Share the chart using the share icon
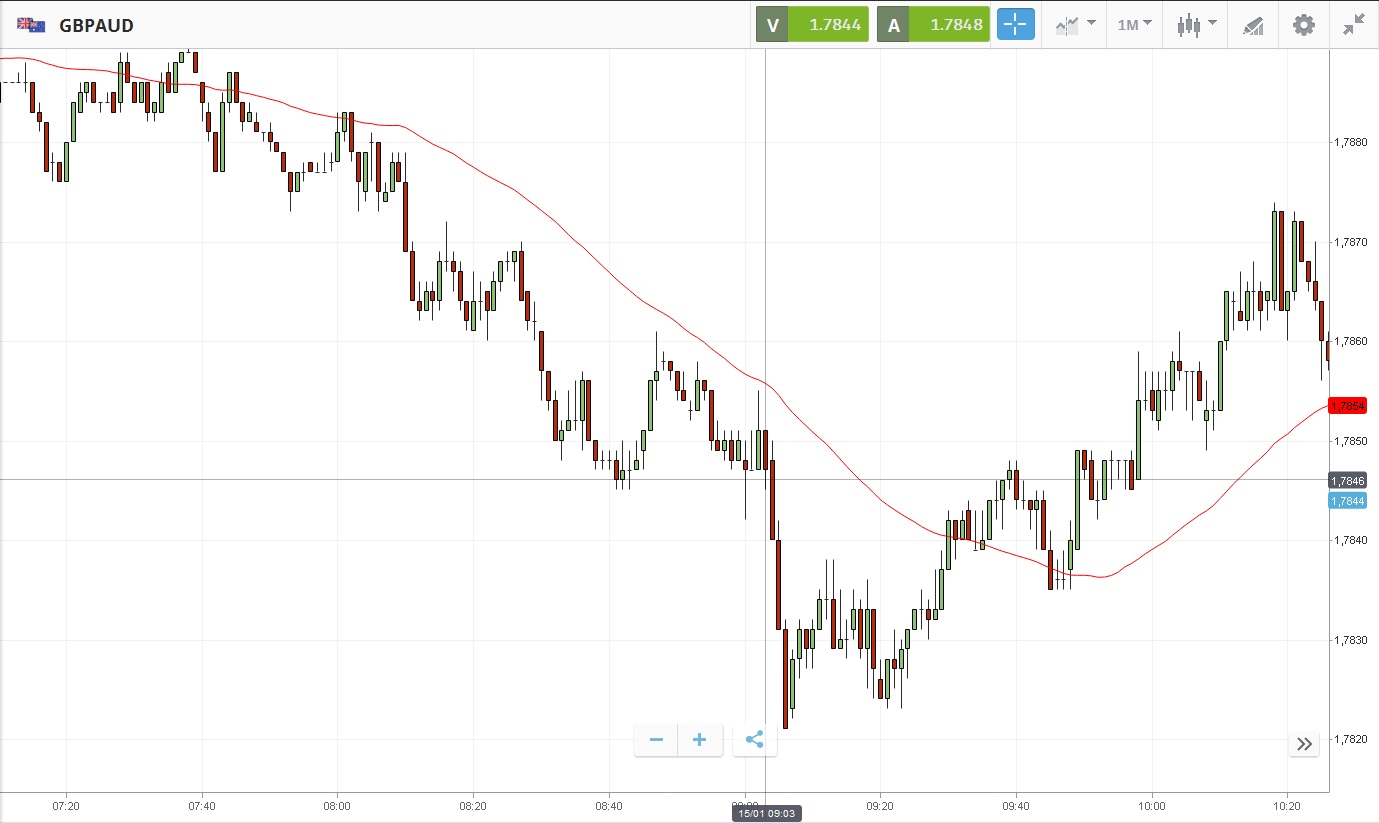Screen dimensions: 1379x823 pyautogui.click(x=755, y=740)
